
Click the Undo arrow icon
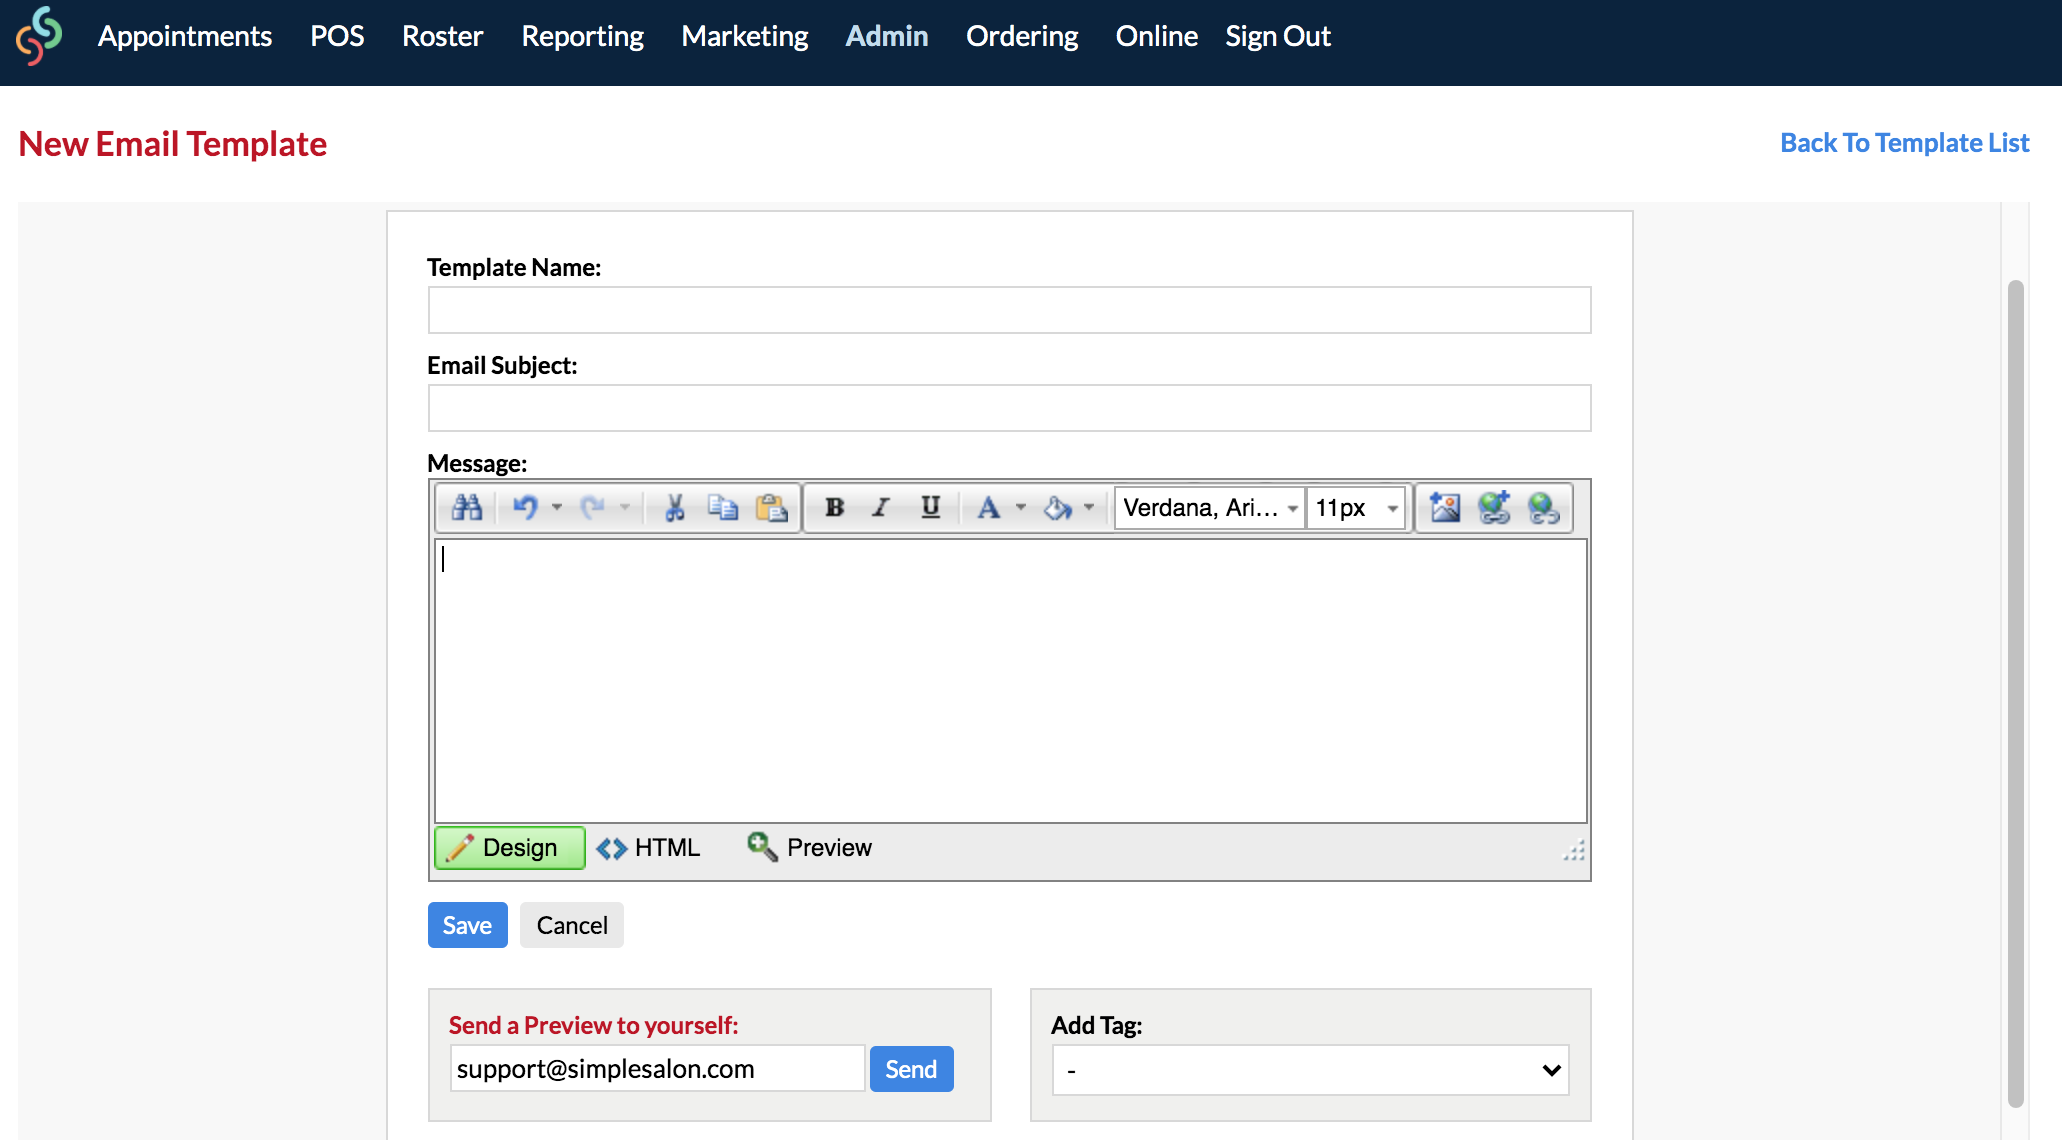point(525,508)
